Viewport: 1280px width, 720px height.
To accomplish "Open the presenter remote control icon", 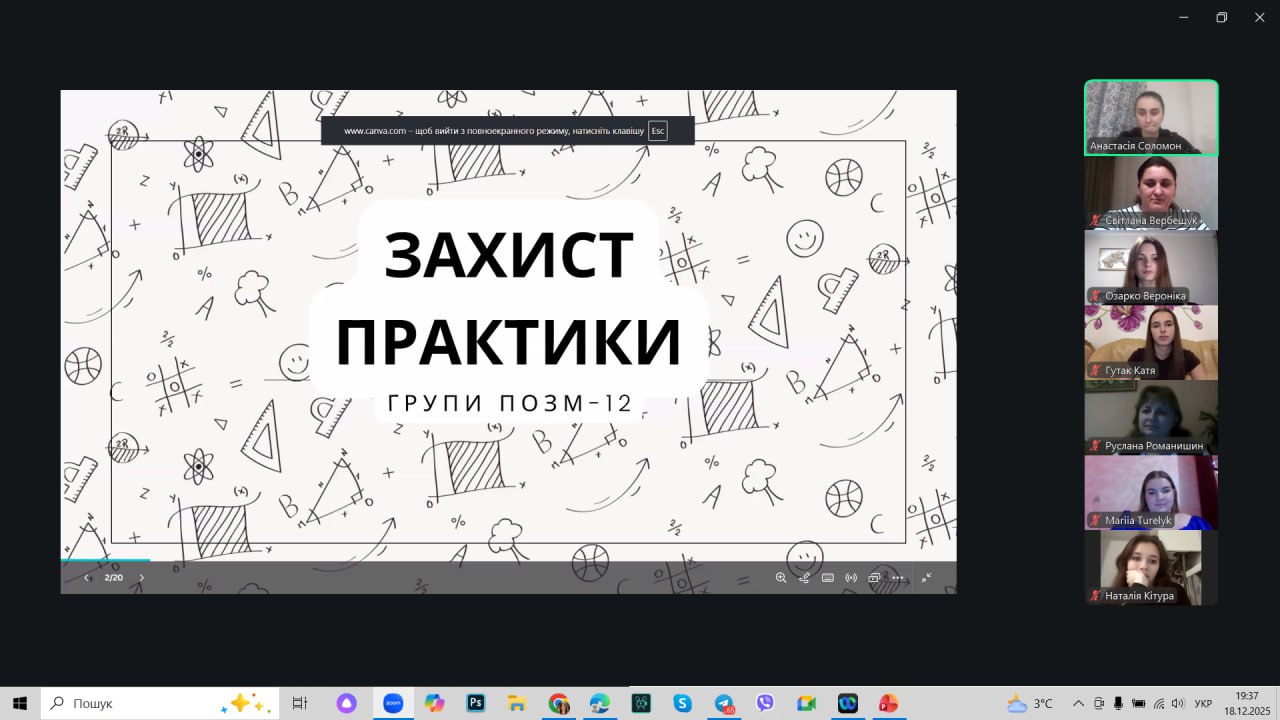I will [x=851, y=578].
